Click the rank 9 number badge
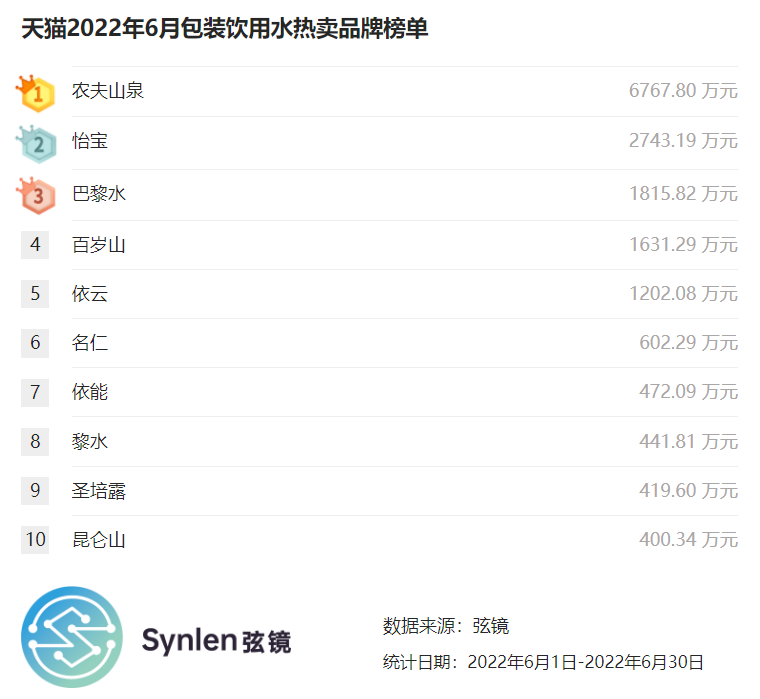This screenshot has width=760, height=699. coord(35,490)
